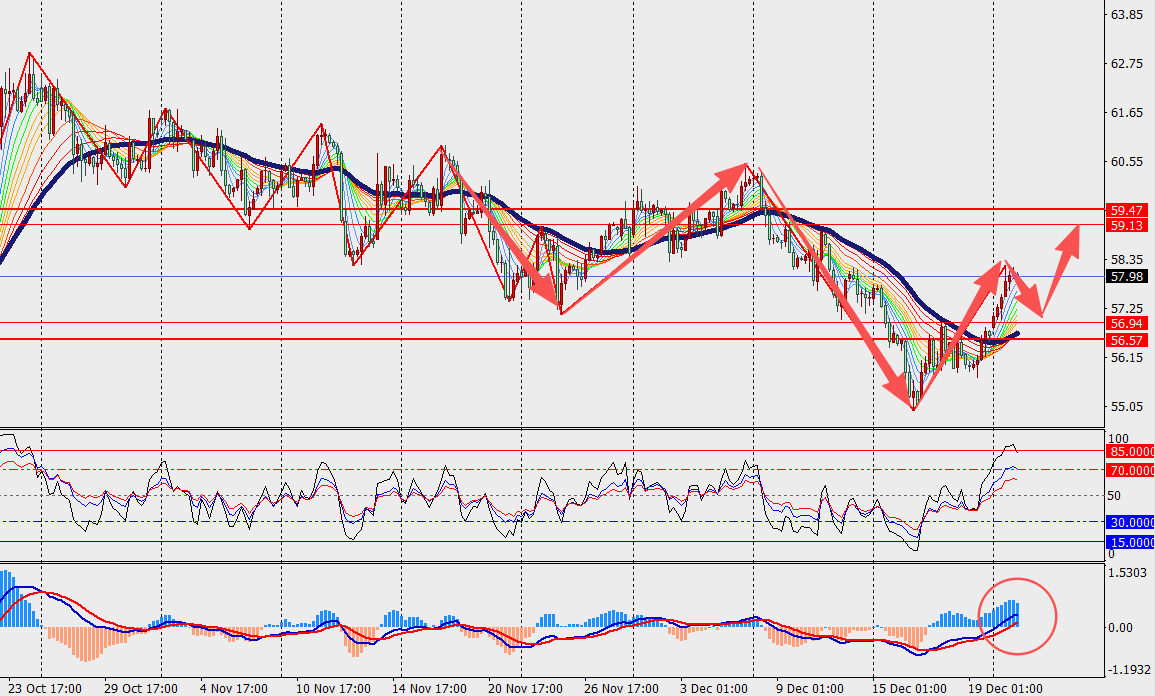Click the 1.5303 MACD scale value
Viewport: 1155px width, 696px height.
click(x=1128, y=572)
